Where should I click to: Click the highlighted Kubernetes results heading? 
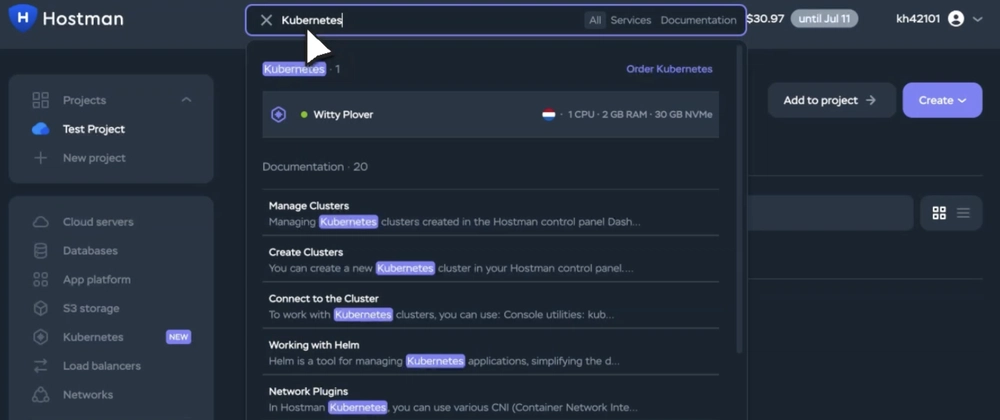coord(295,69)
